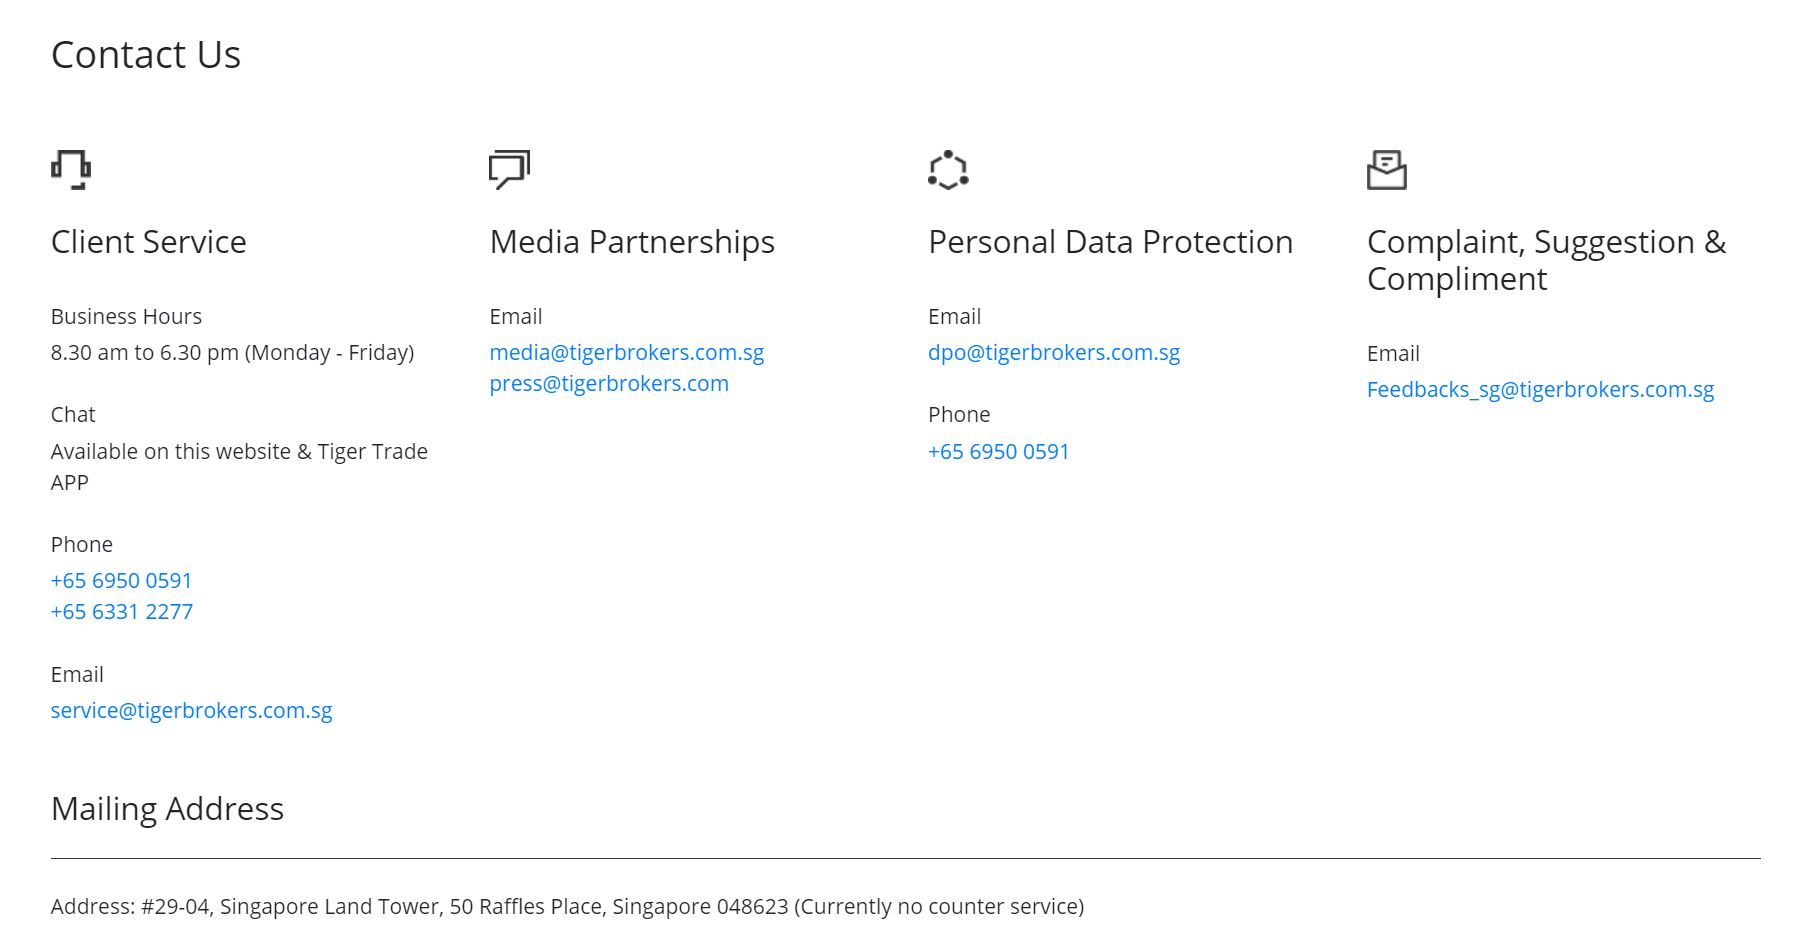1805x948 pixels.
Task: Open the press@tigerbrokers.com email link
Action: 609,384
